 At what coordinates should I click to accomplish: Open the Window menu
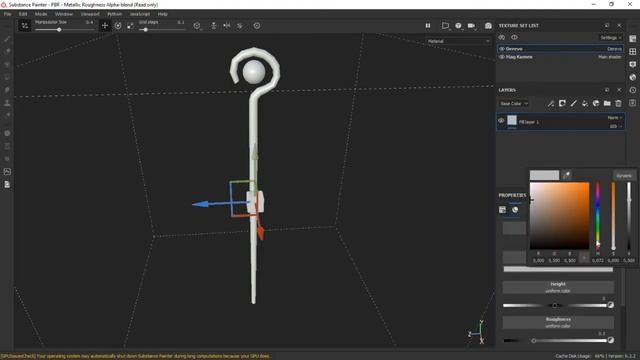[x=64, y=14]
